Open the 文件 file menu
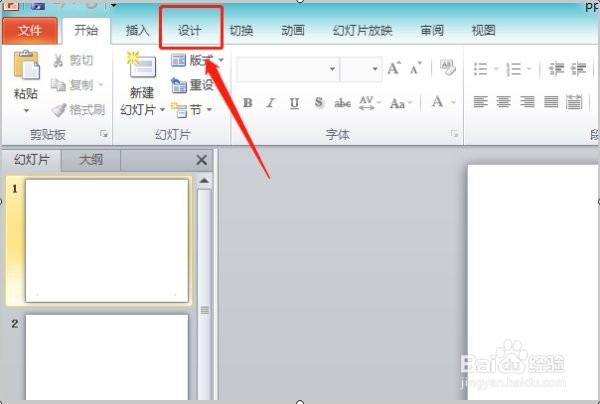 click(30, 30)
